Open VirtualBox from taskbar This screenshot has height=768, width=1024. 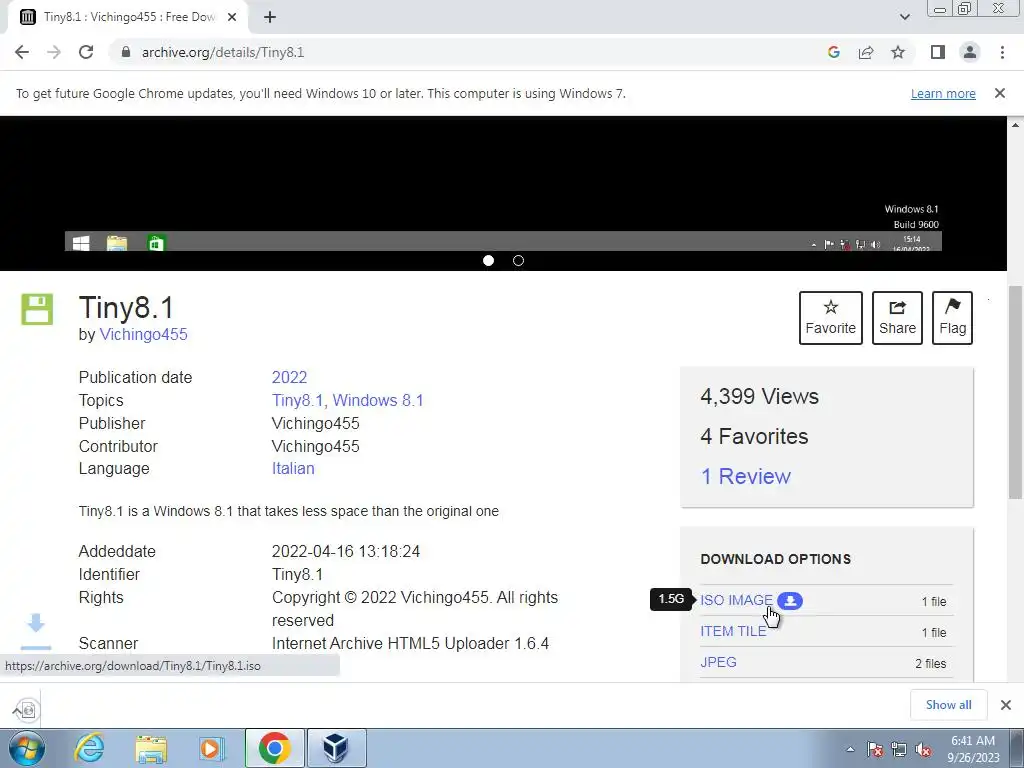tap(336, 748)
